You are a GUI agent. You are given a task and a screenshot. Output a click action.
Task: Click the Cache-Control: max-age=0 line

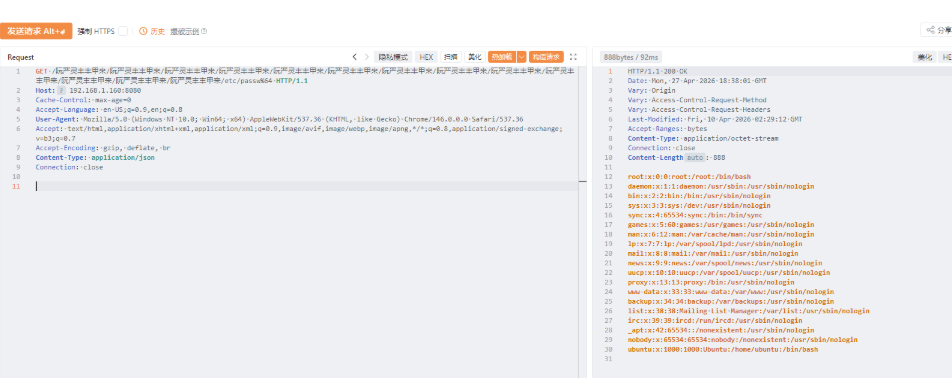pos(83,100)
